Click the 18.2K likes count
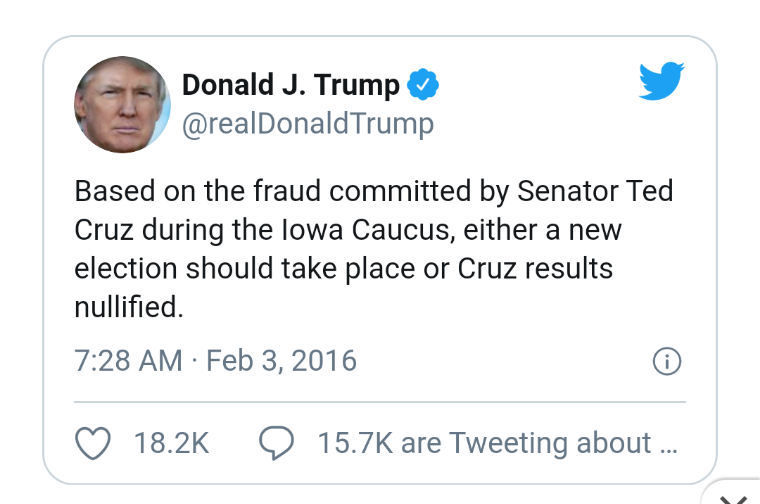 pyautogui.click(x=171, y=443)
